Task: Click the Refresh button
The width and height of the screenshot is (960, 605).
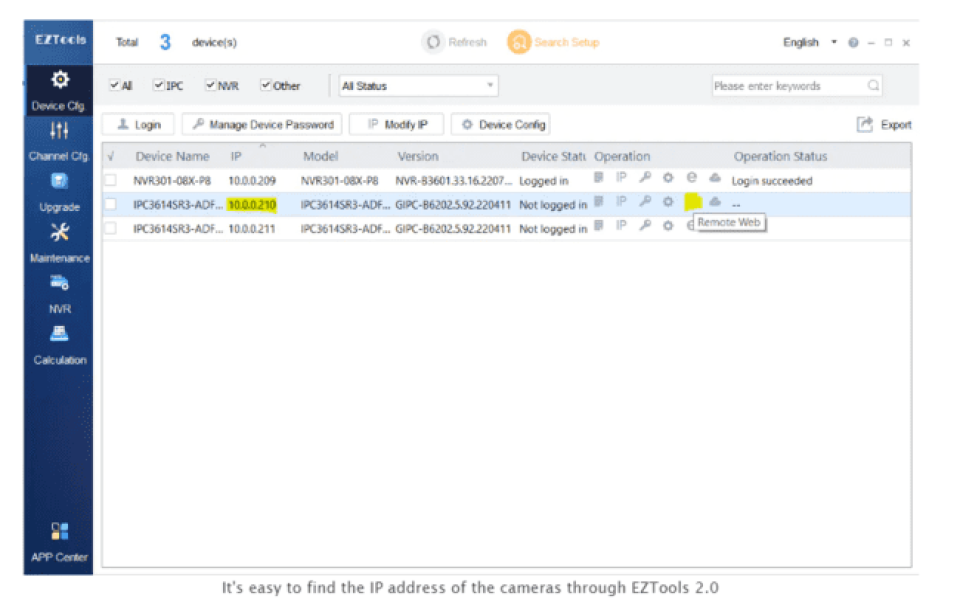Action: pyautogui.click(x=455, y=43)
